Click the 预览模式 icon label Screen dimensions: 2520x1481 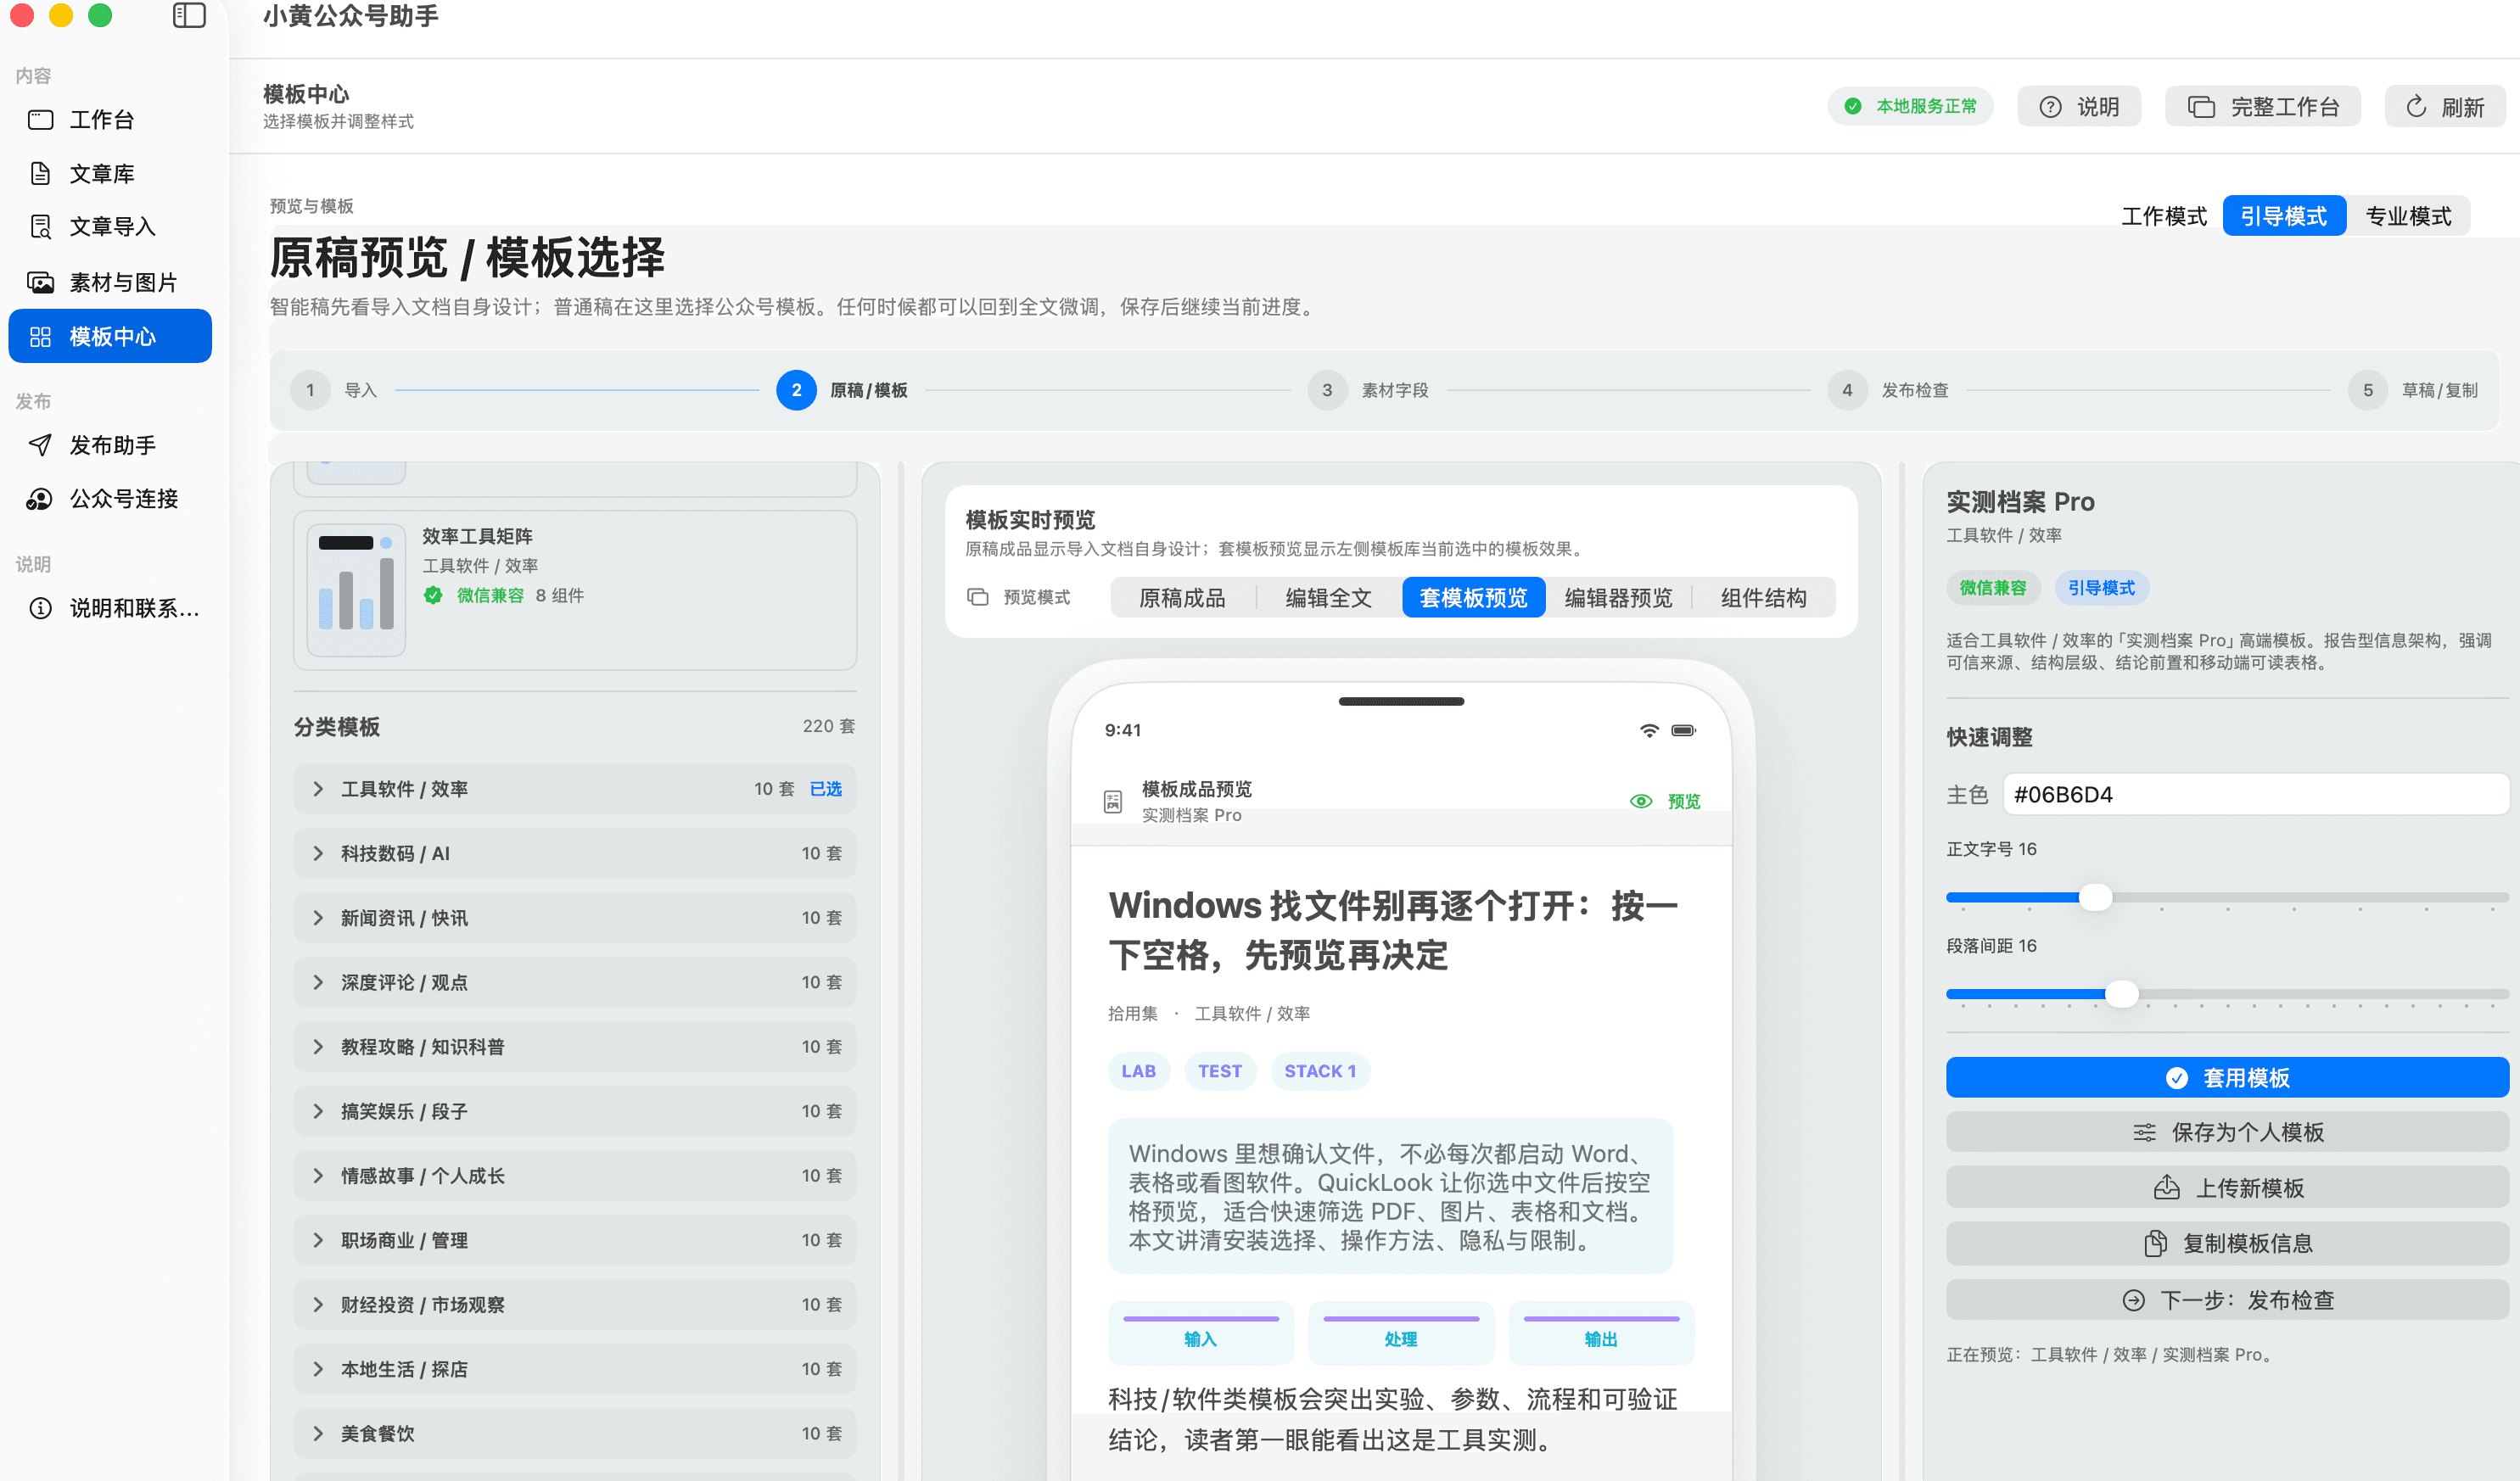coord(978,597)
